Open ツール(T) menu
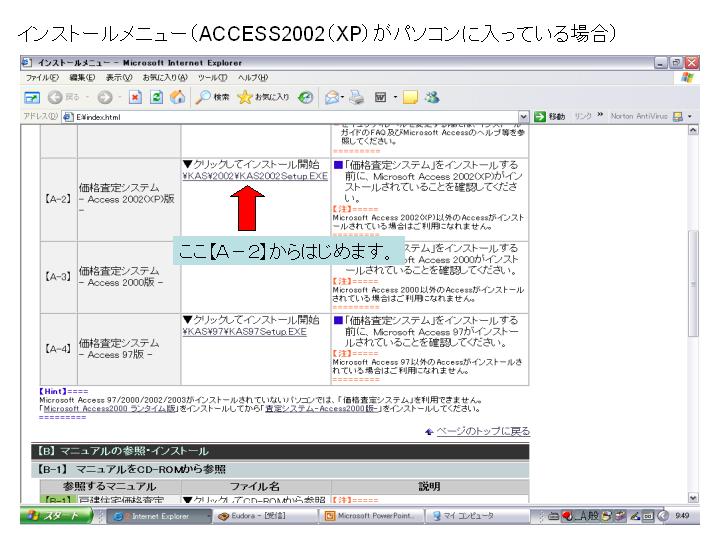Image resolution: width=720 pixels, height=540 pixels. 213,78
